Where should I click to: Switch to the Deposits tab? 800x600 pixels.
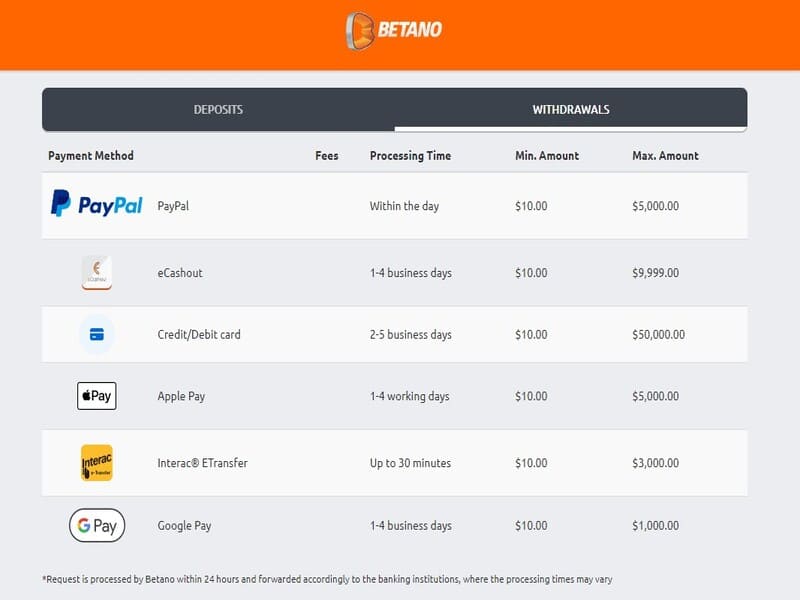[218, 110]
